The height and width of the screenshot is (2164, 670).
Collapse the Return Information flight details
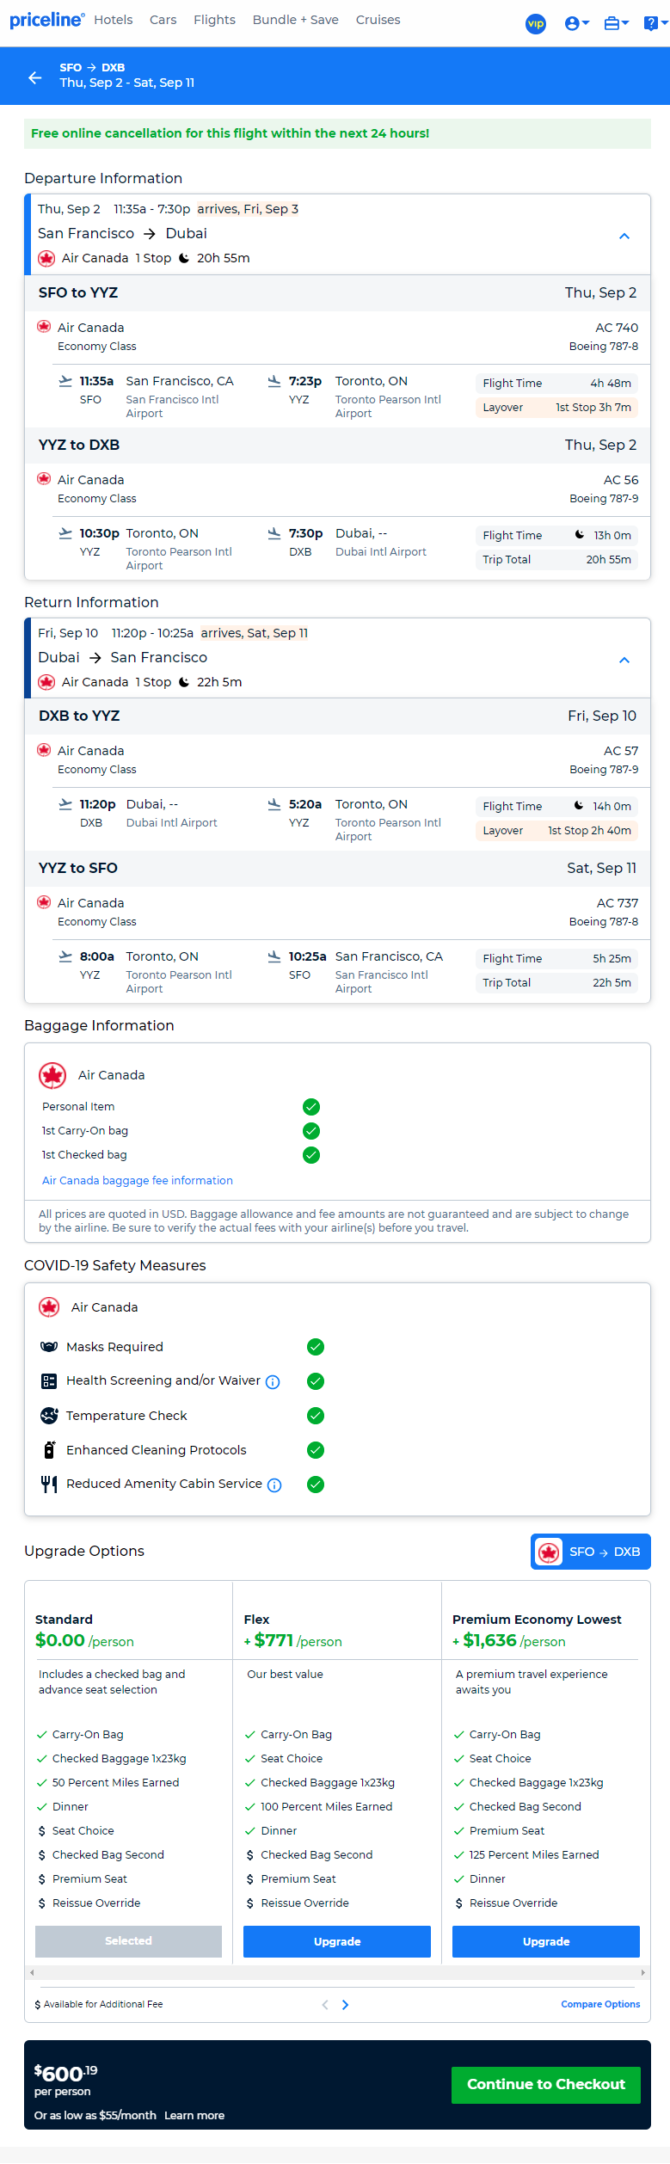pyautogui.click(x=624, y=660)
